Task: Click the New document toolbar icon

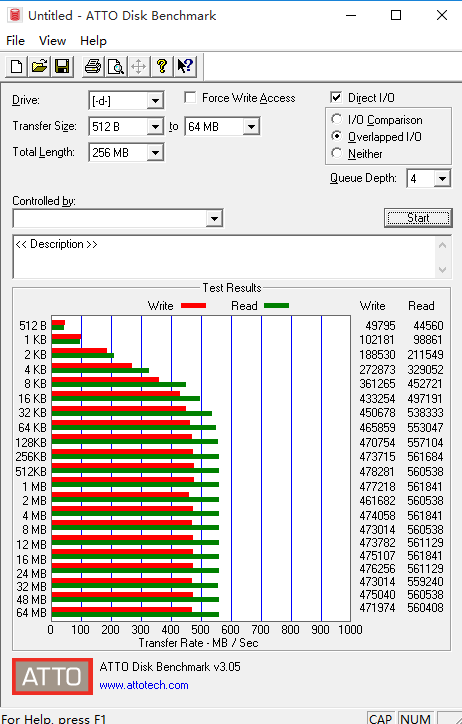Action: coord(17,67)
